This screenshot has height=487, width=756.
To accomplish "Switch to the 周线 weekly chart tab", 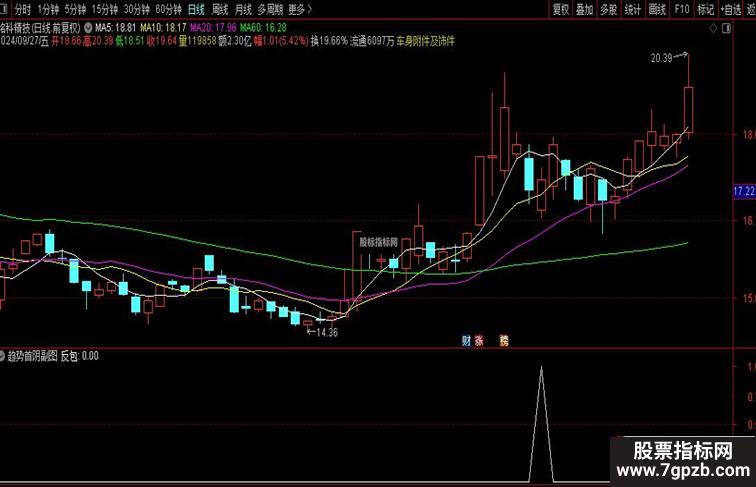I will coord(220,9).
